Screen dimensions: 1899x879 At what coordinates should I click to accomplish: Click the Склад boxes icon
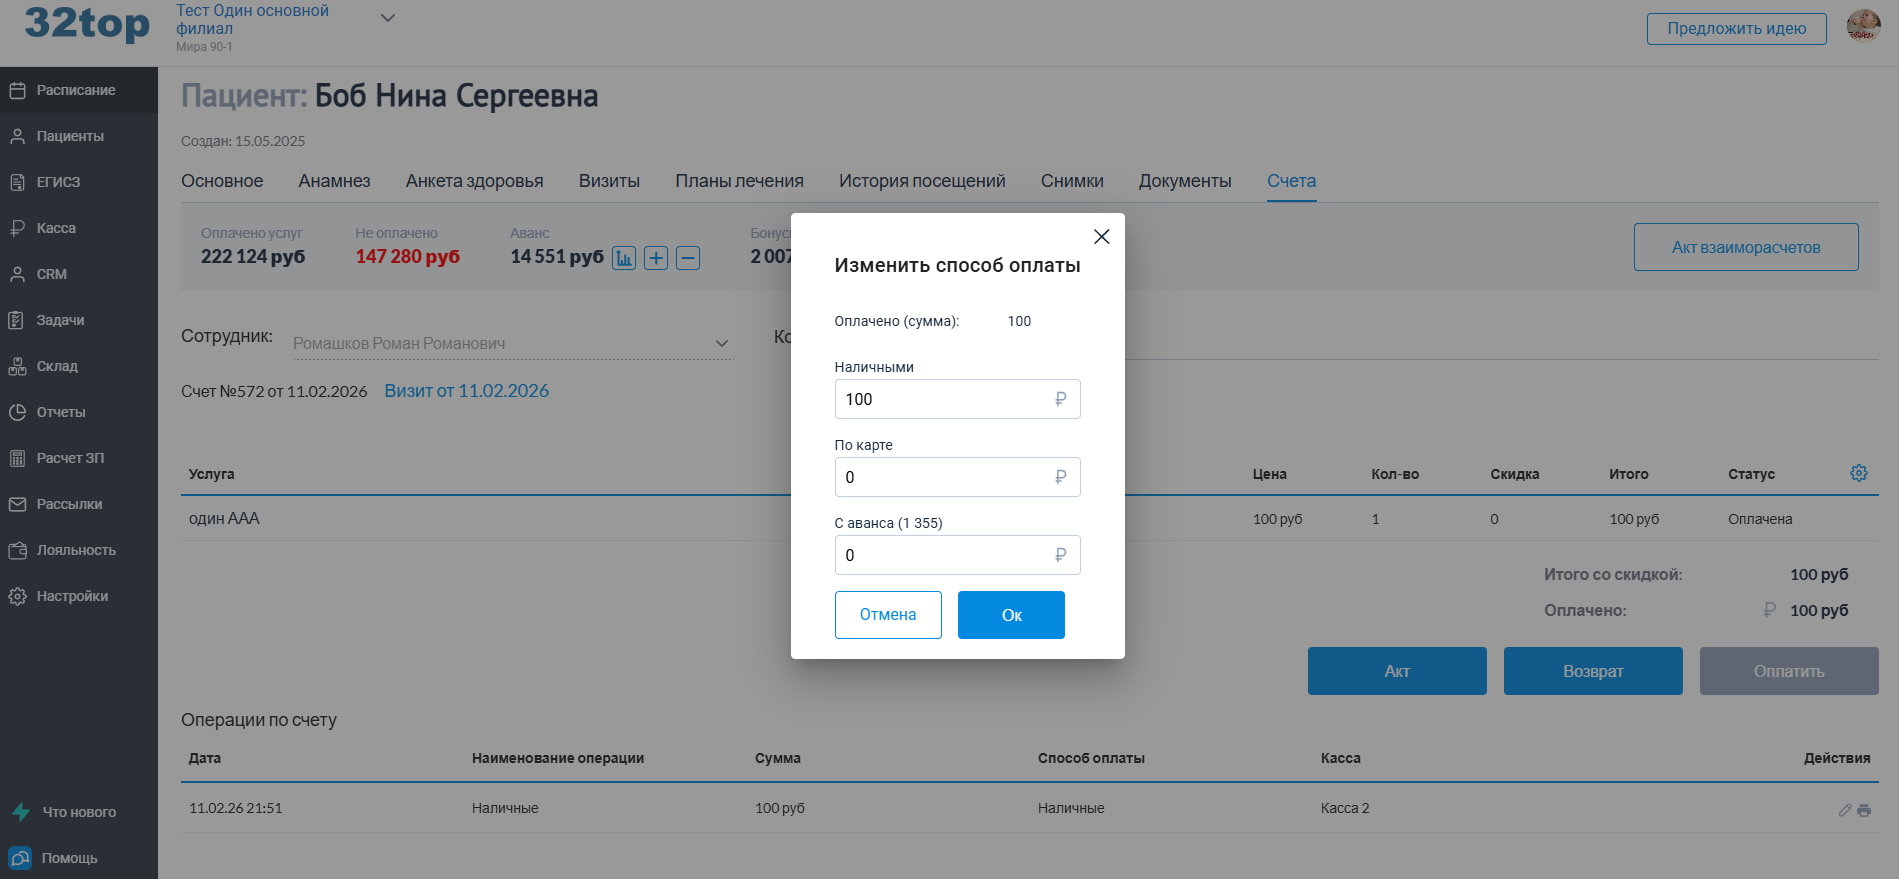pos(17,366)
